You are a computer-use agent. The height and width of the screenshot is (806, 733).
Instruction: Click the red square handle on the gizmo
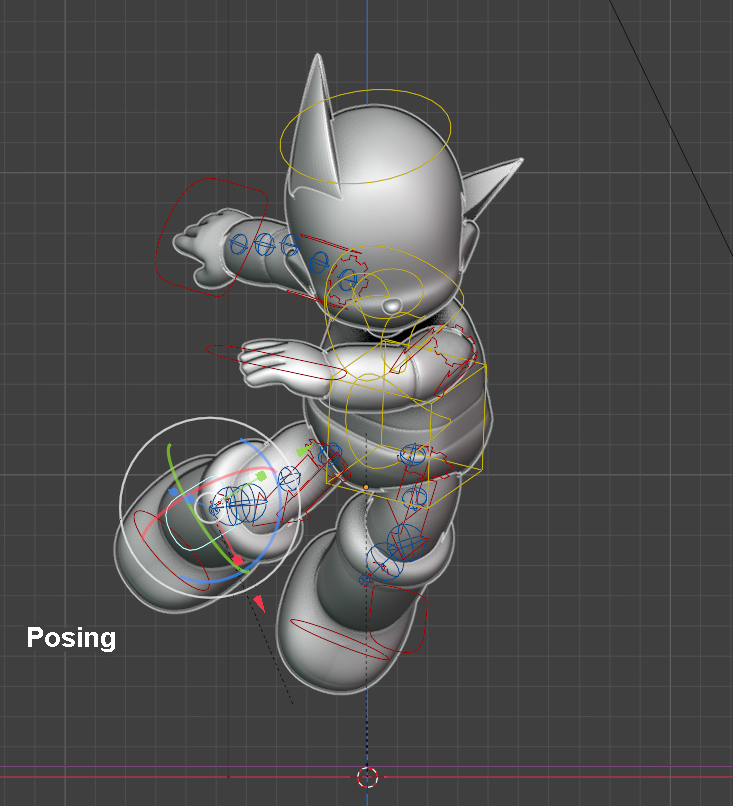click(x=237, y=559)
